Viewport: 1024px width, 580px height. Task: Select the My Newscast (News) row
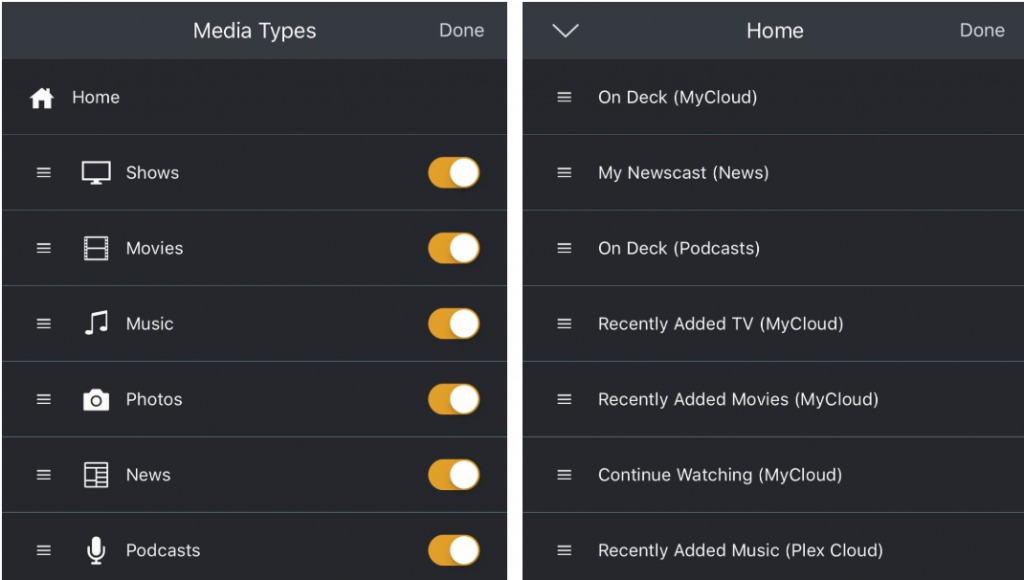(773, 172)
